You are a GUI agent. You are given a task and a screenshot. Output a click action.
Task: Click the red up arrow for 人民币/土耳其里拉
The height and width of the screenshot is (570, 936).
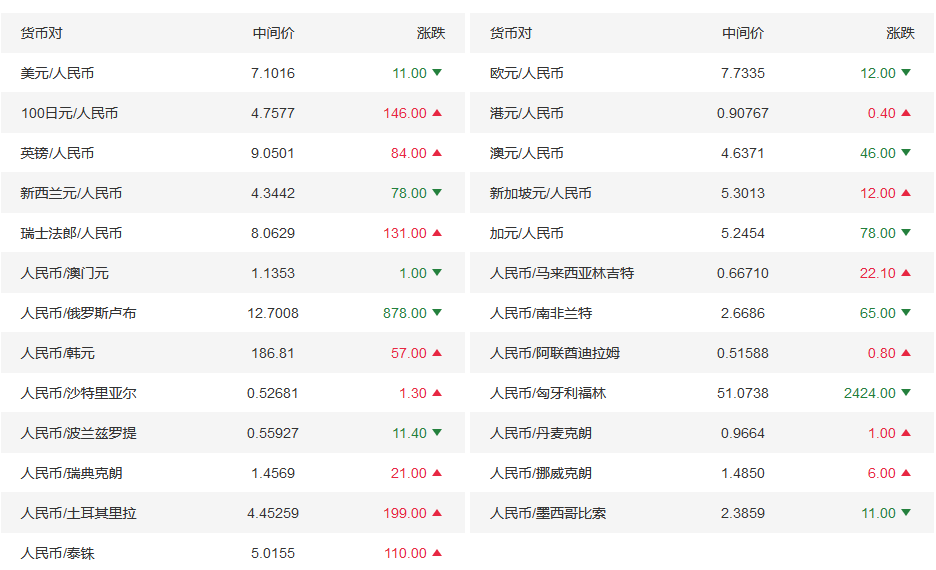(x=437, y=513)
